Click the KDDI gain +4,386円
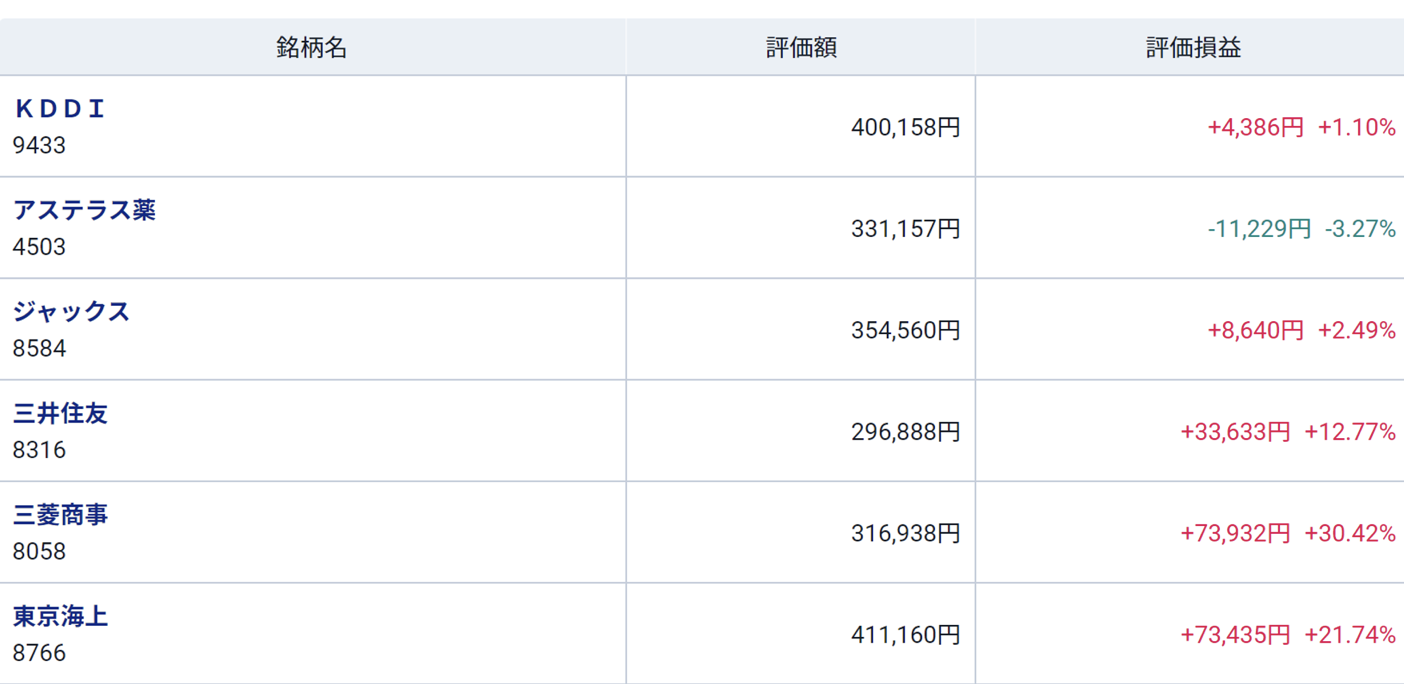The image size is (1404, 684). [x=1255, y=127]
